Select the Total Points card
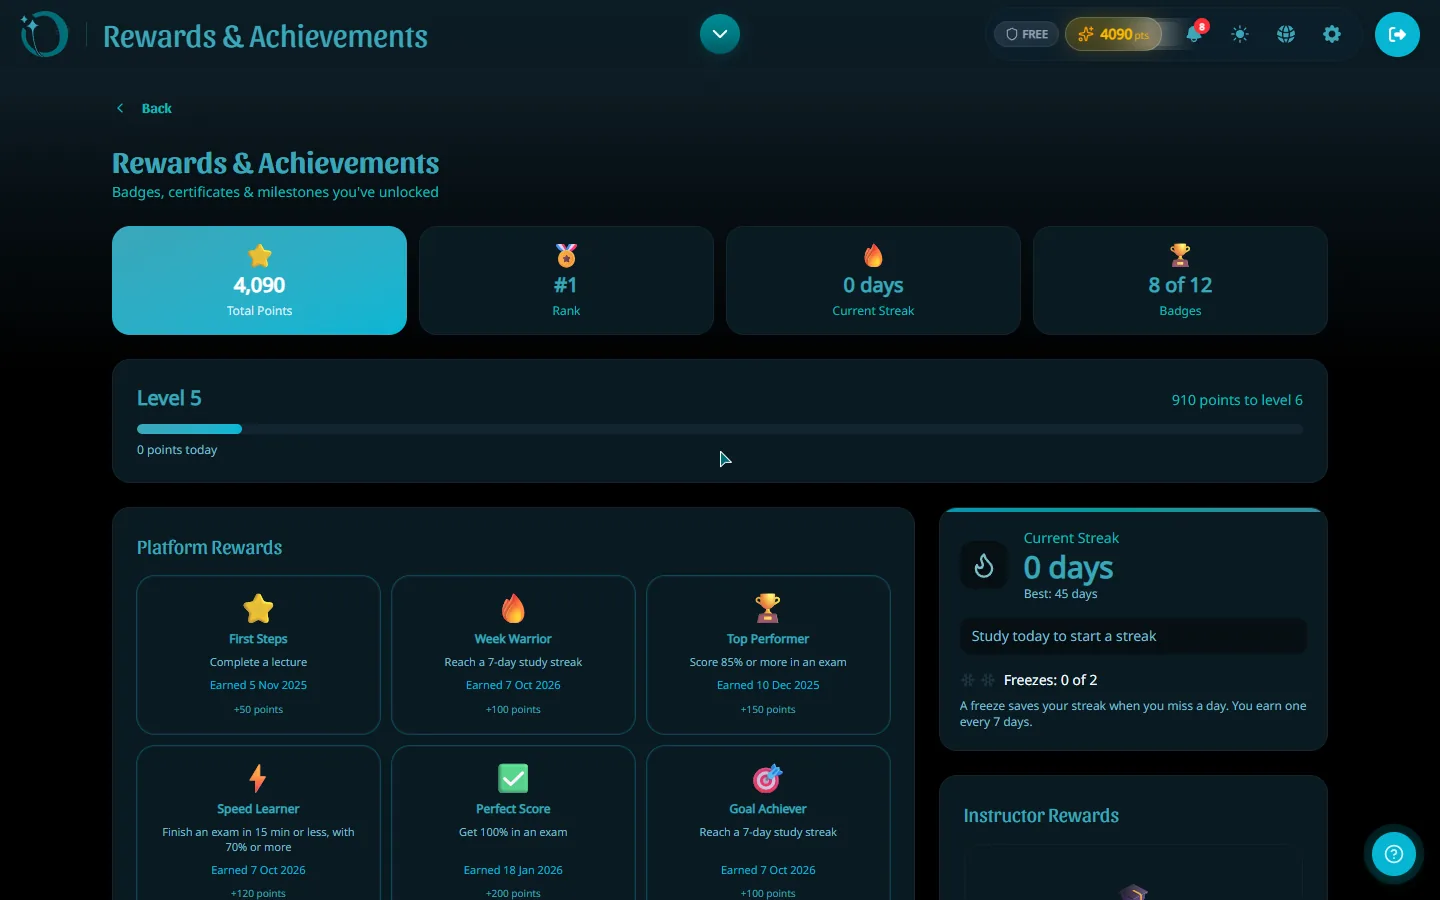 coord(259,280)
